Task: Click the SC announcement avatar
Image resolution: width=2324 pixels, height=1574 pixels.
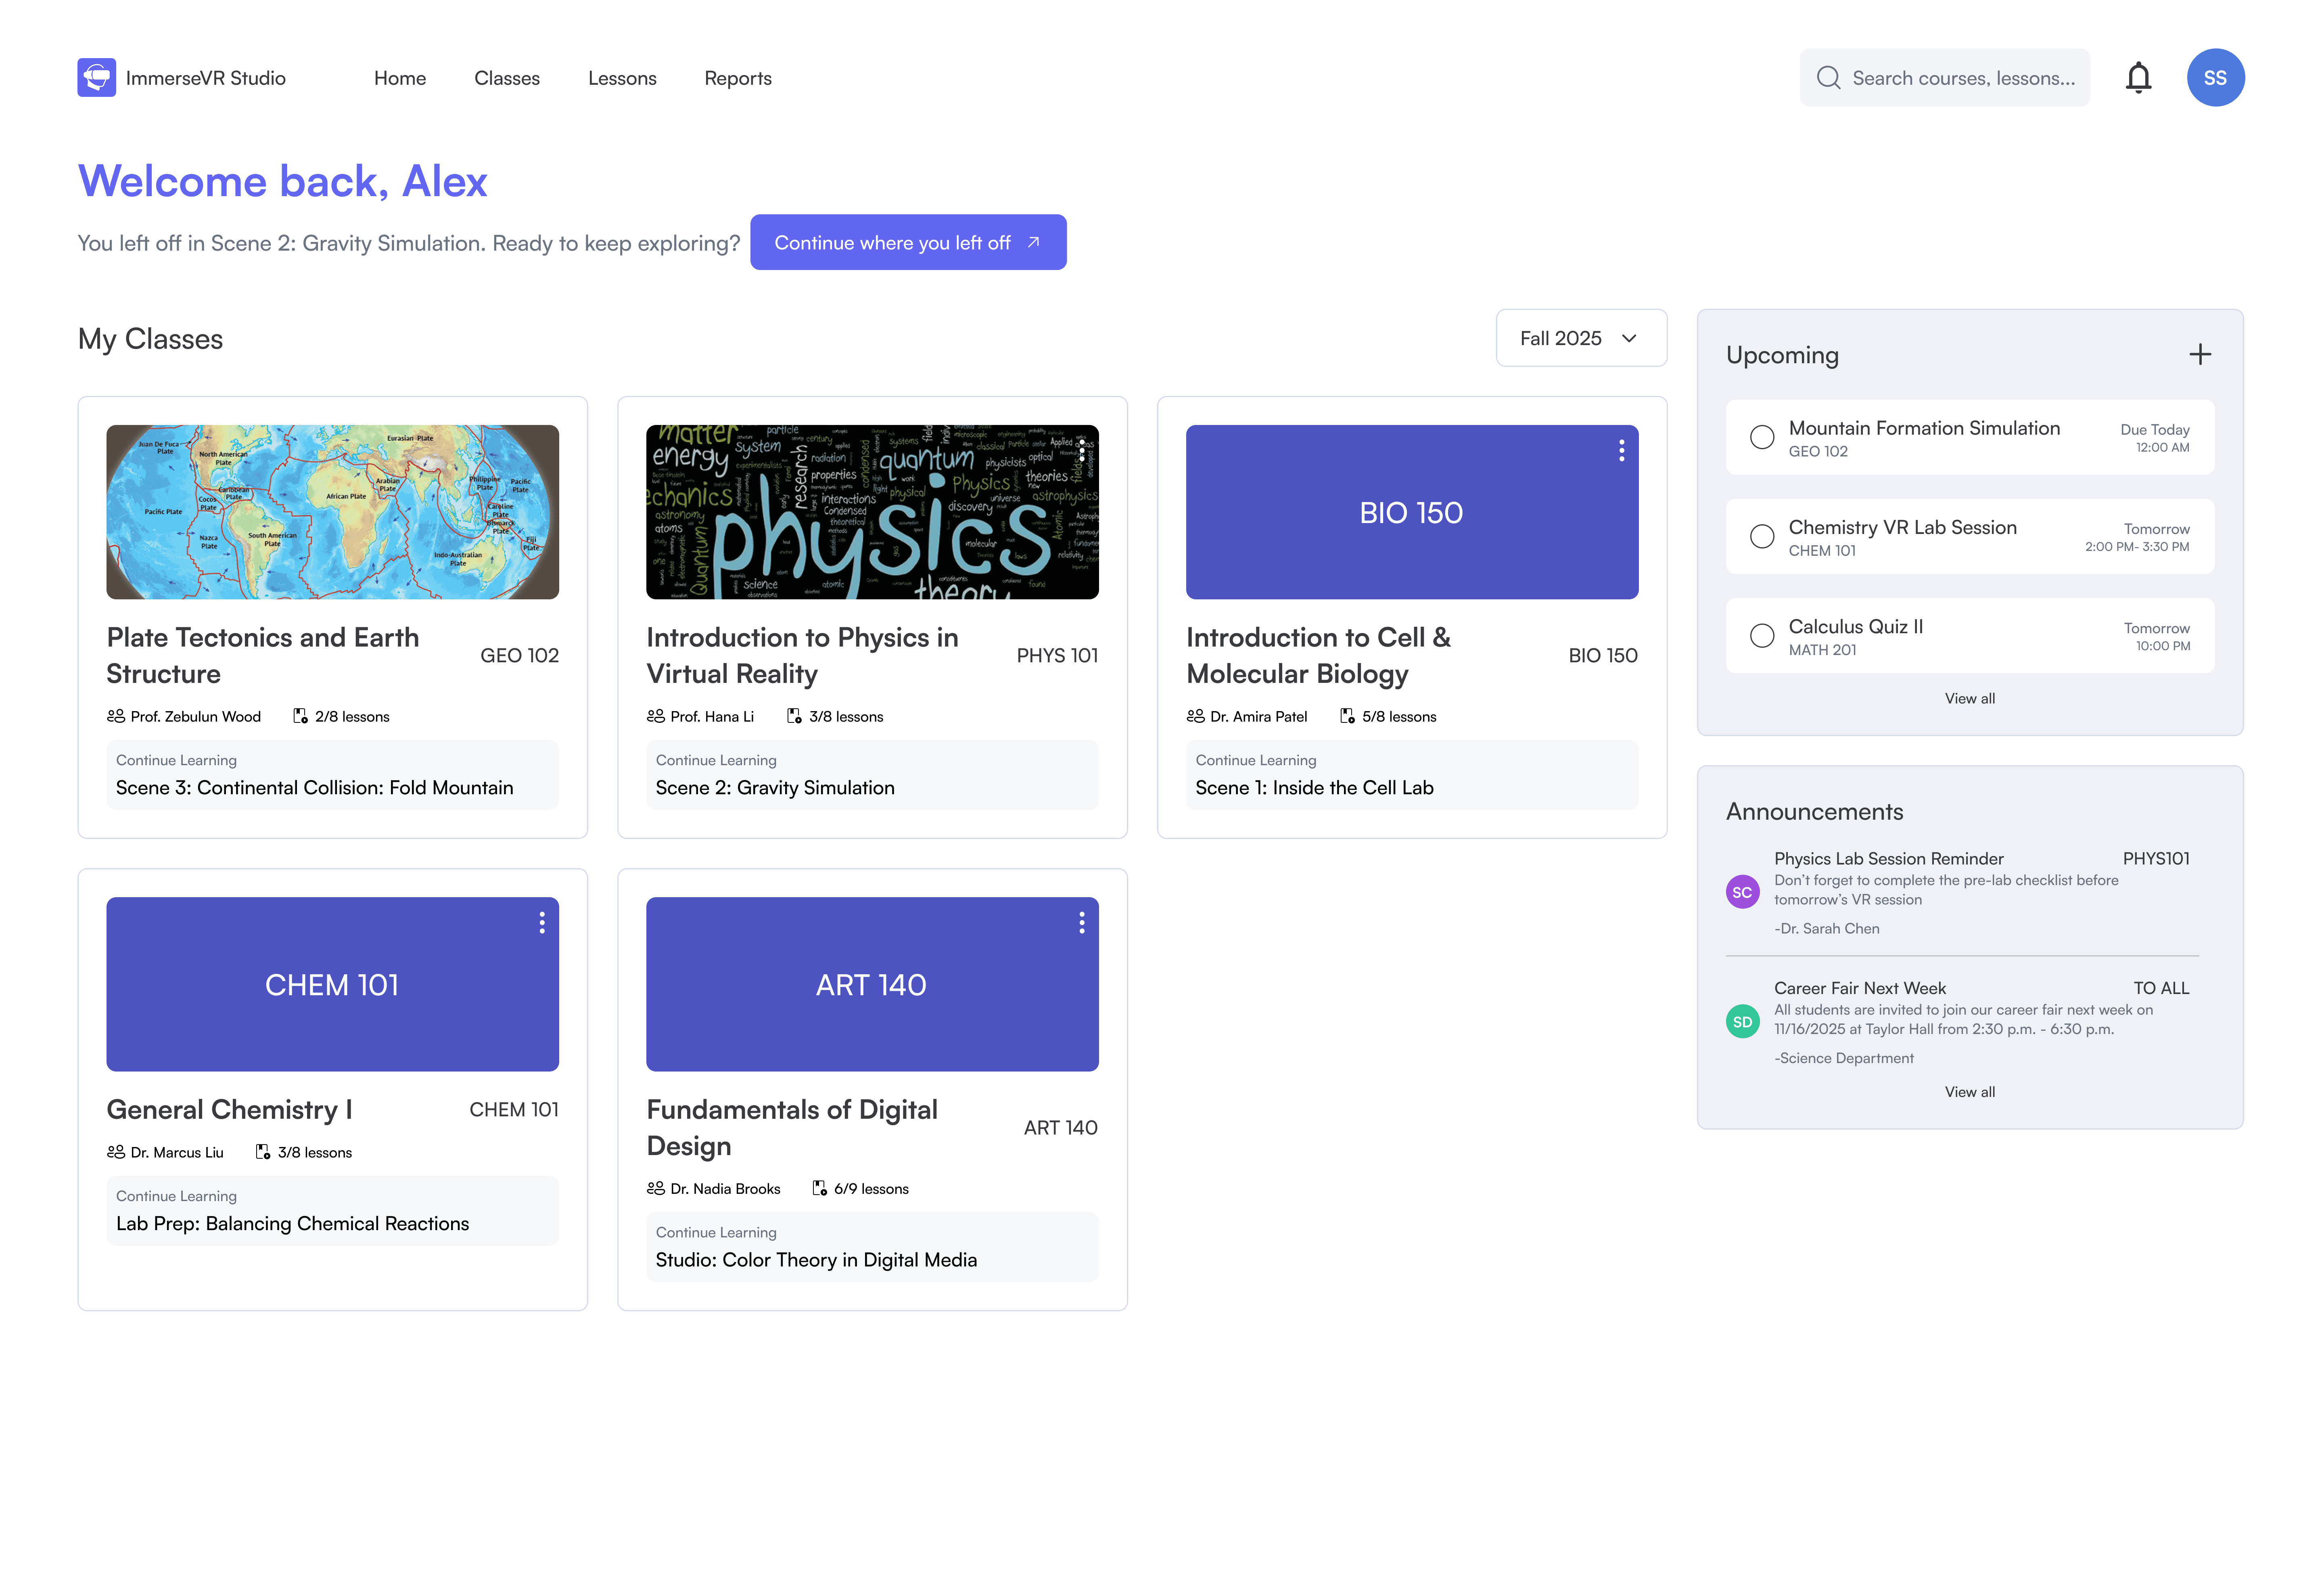Action: pyautogui.click(x=1742, y=892)
